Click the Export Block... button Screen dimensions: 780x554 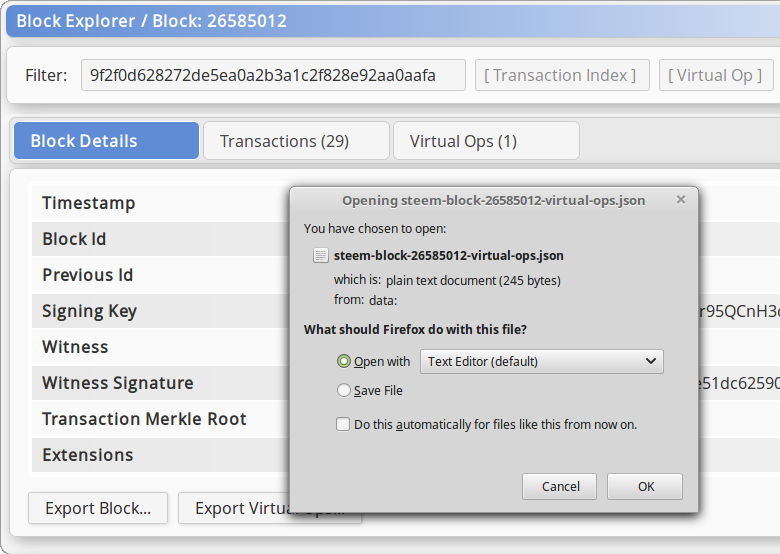point(98,508)
